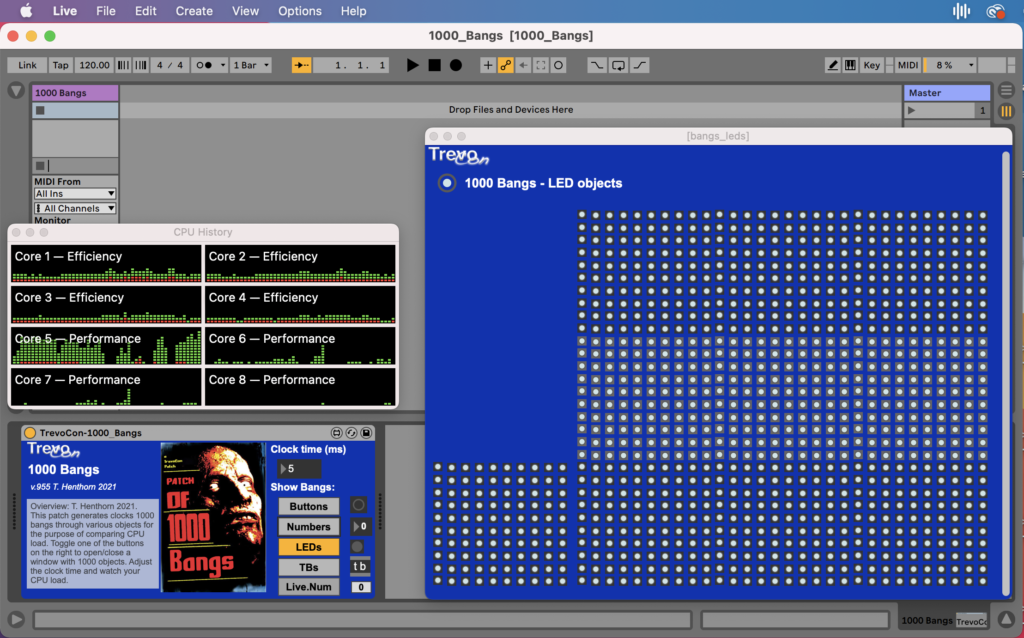Image resolution: width=1024 pixels, height=638 pixels.
Task: Toggle TrevoCon-1000_Bangs device activator
Action: pyautogui.click(x=30, y=433)
